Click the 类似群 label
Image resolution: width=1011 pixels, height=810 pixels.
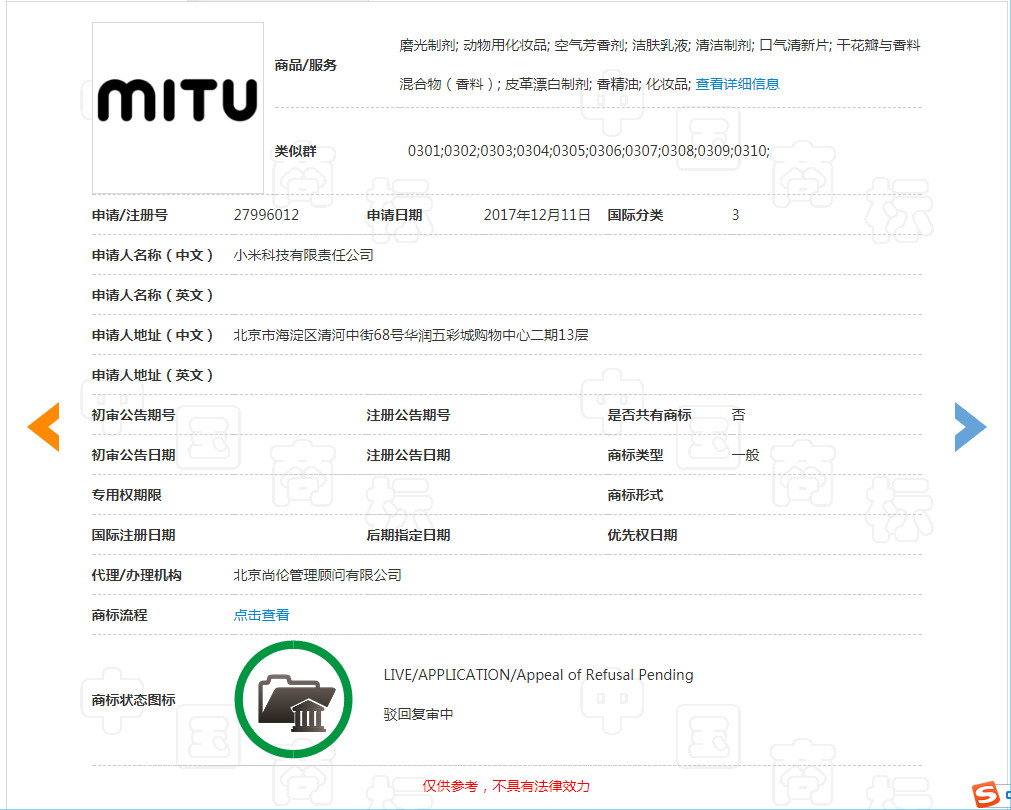[295, 151]
